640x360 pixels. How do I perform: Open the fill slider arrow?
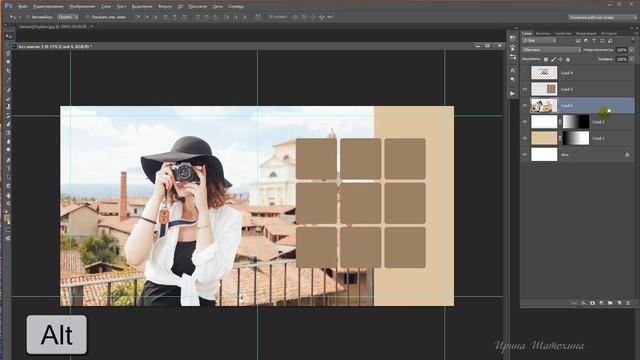(631, 59)
